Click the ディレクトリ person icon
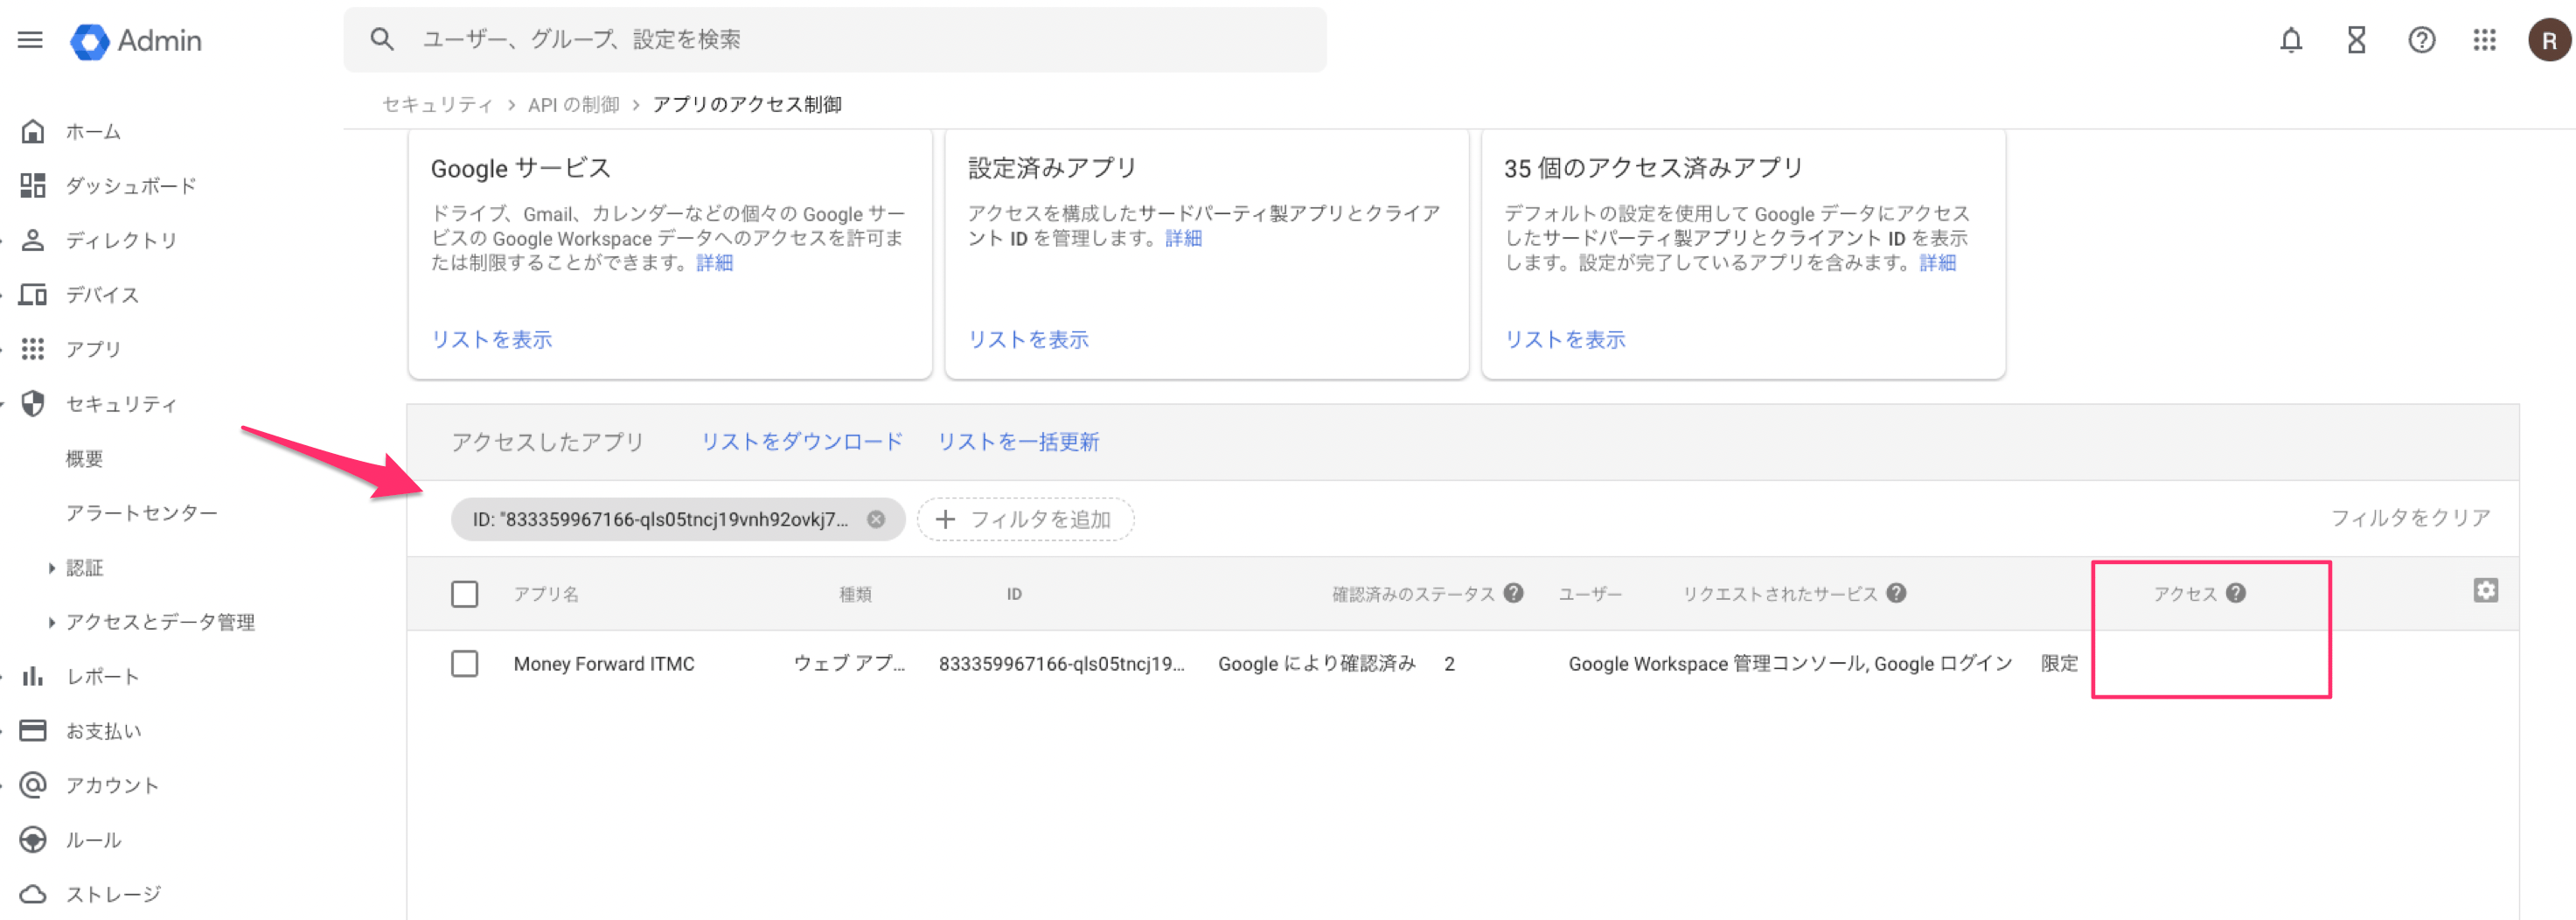 point(33,240)
